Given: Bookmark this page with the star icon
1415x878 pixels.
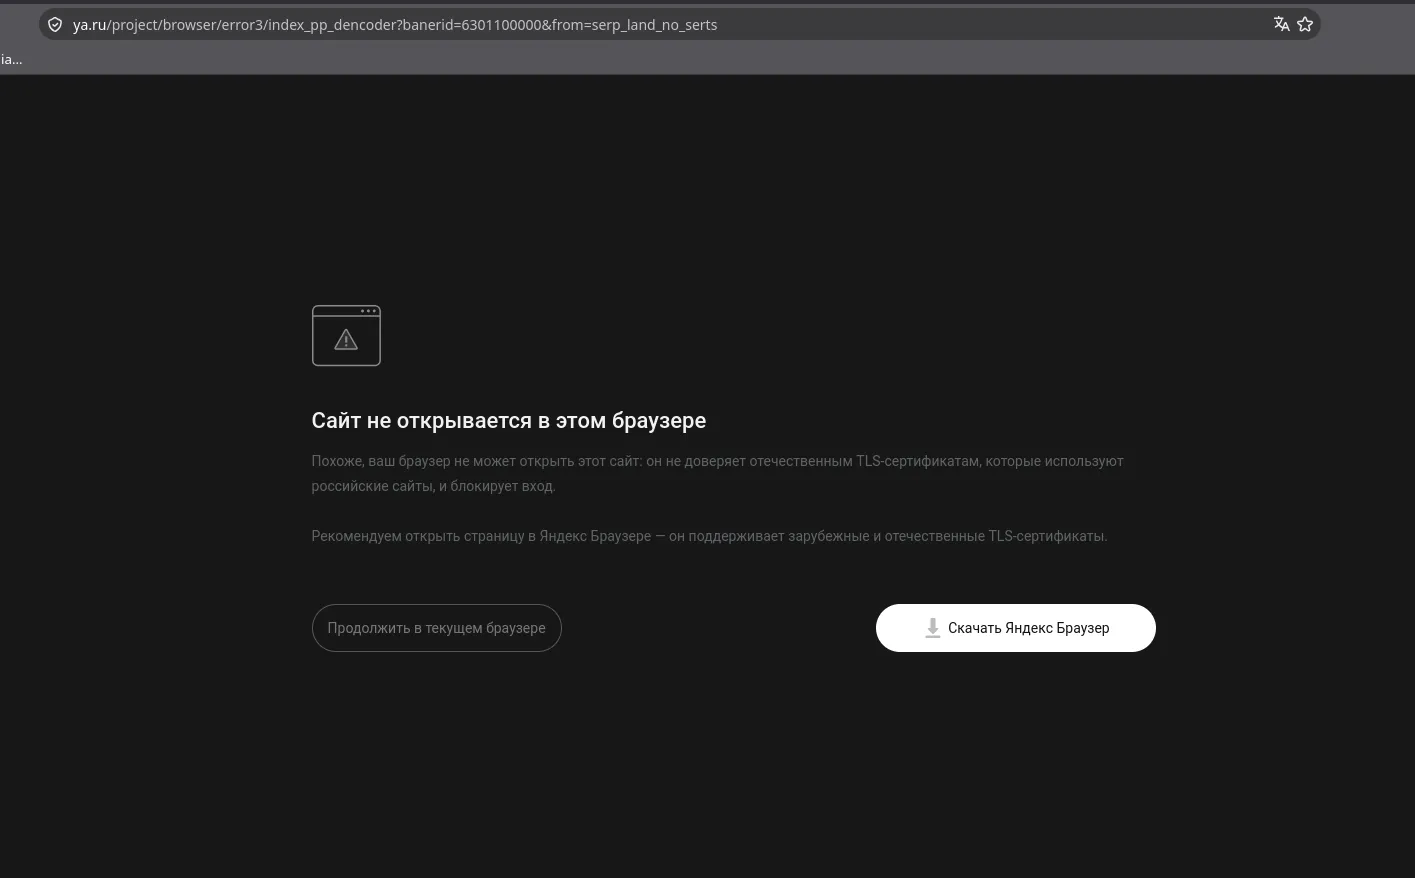Looking at the screenshot, I should click(x=1305, y=24).
